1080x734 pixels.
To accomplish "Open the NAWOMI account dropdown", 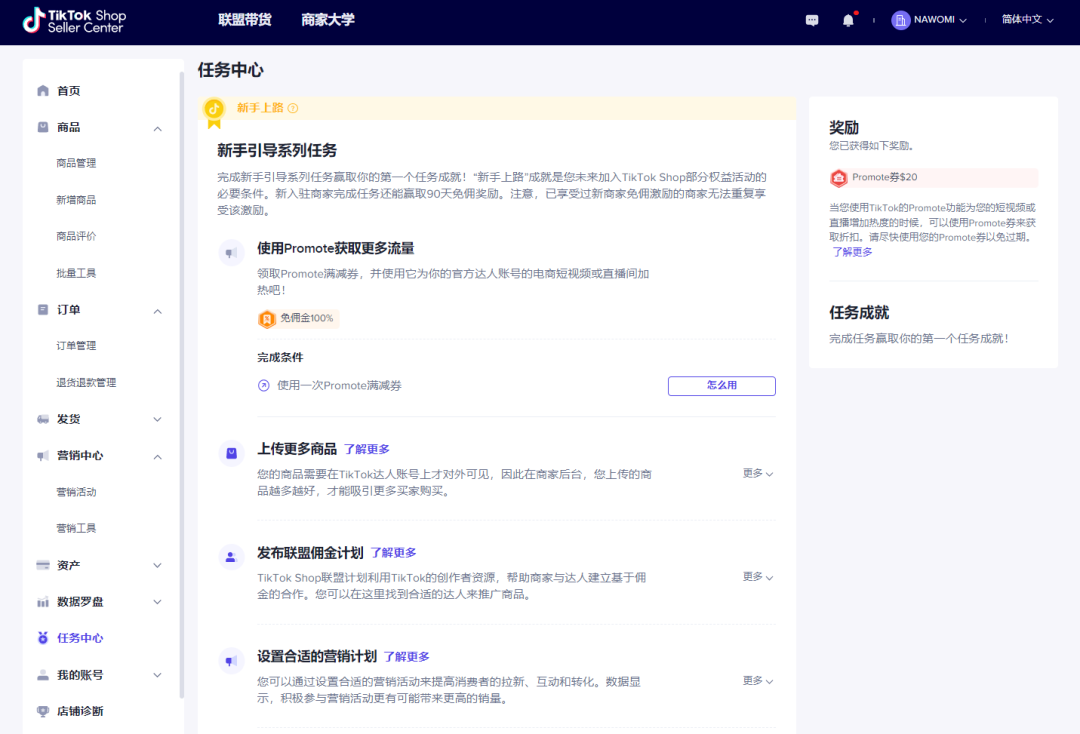I will pos(929,20).
